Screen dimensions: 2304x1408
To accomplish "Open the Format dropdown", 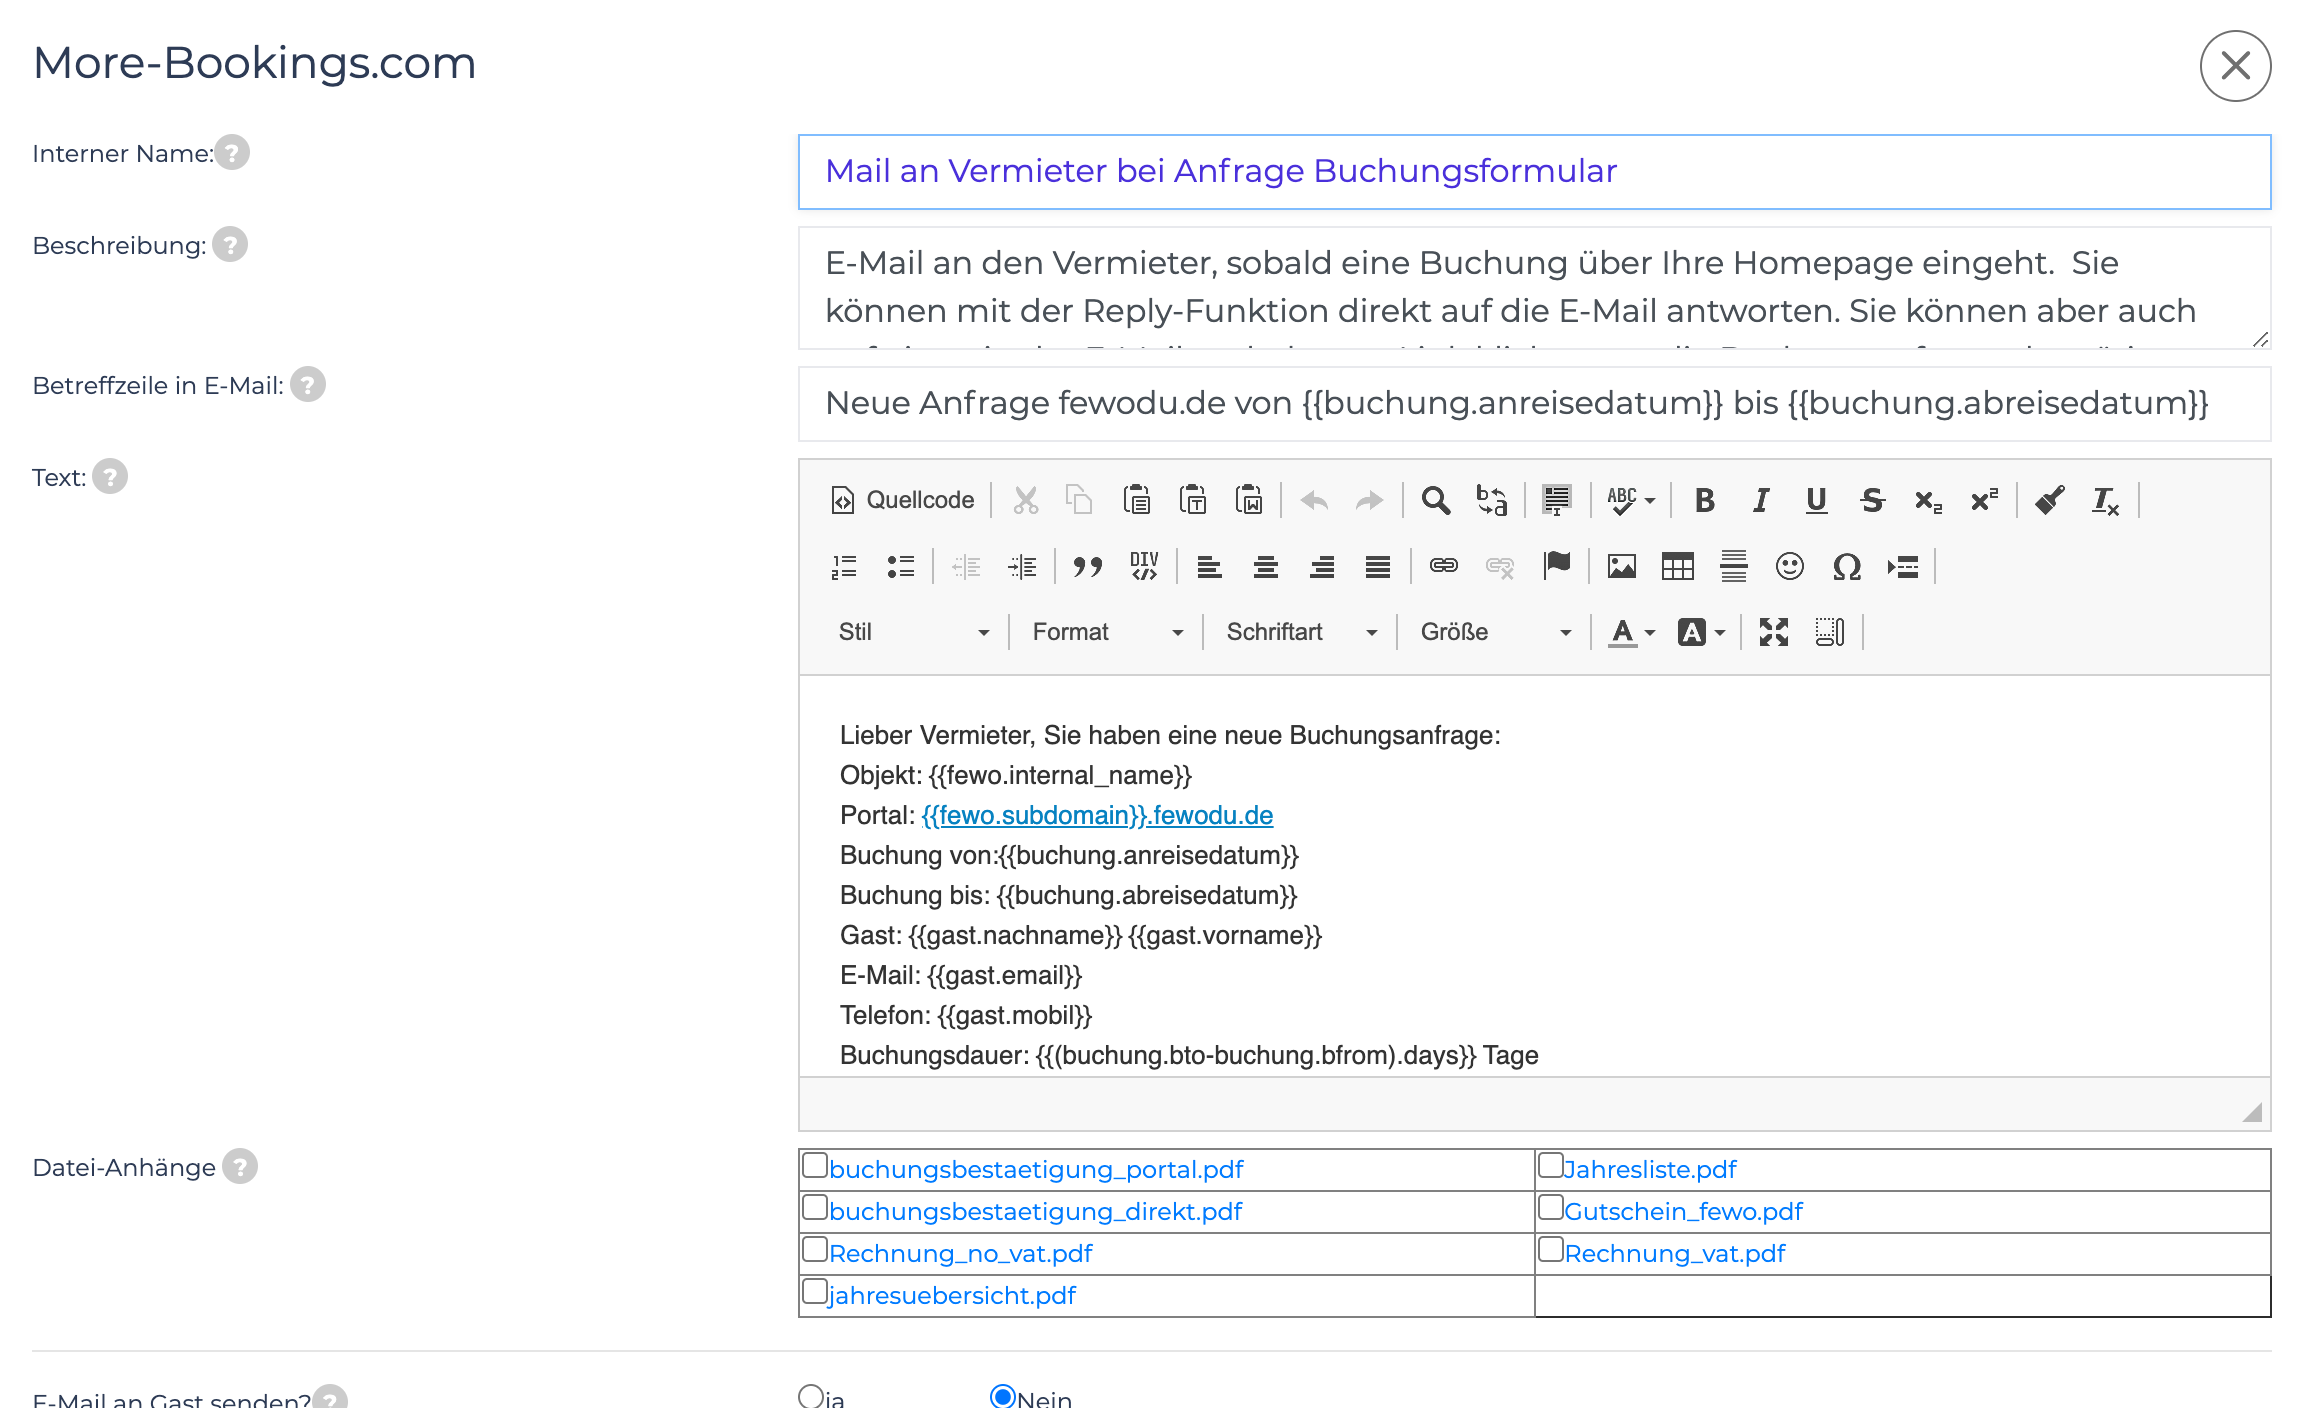I will point(1108,632).
